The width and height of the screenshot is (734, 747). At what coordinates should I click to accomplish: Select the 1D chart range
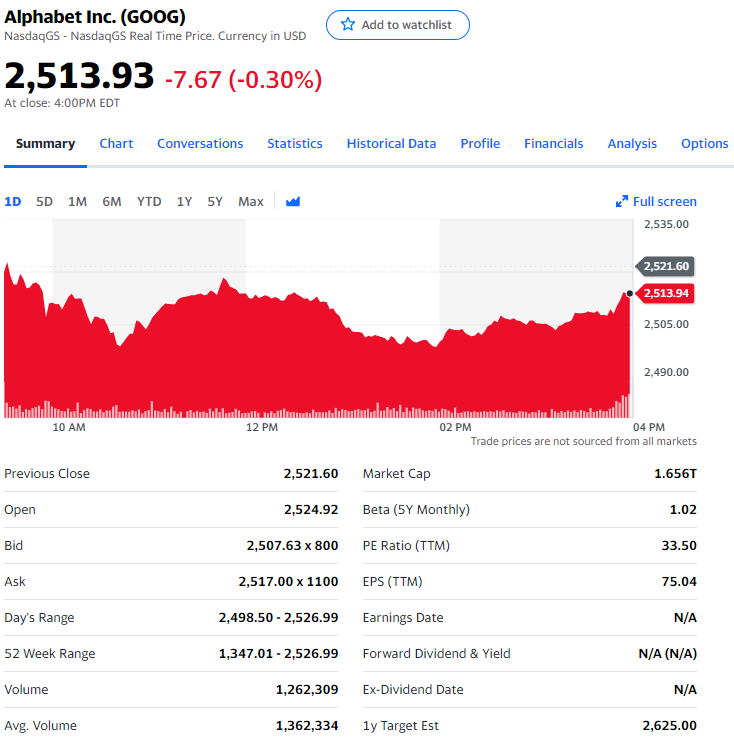[13, 202]
